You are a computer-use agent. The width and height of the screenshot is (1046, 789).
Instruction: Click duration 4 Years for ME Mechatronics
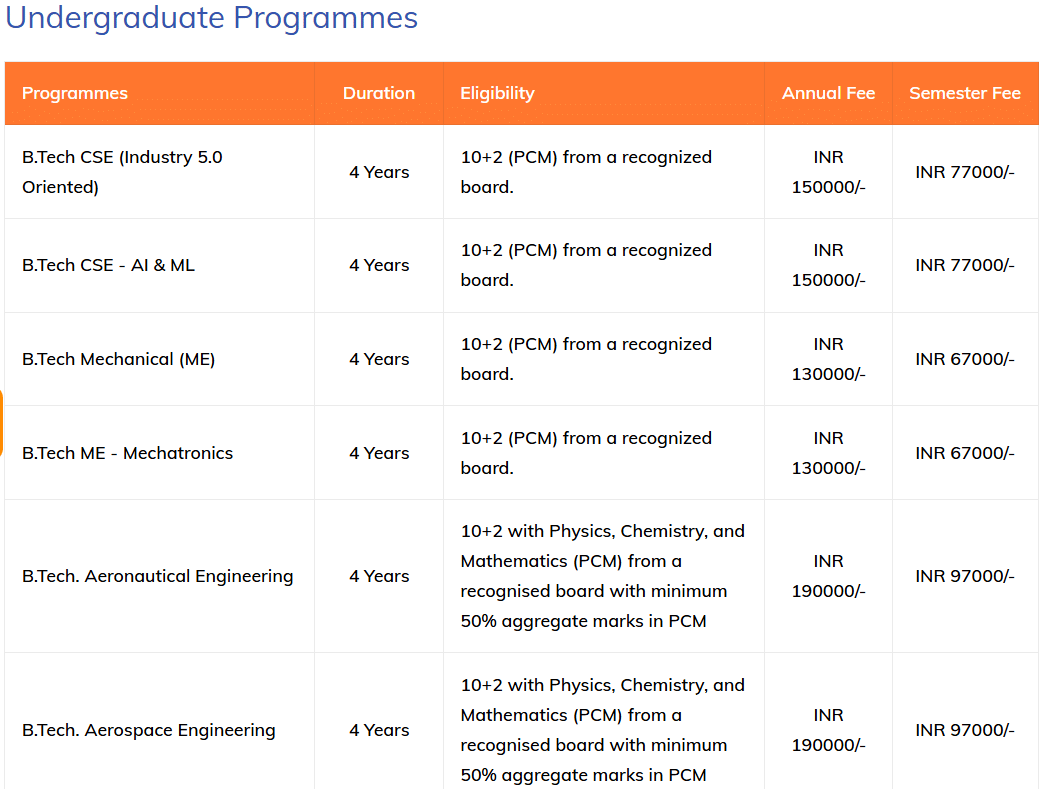(379, 454)
